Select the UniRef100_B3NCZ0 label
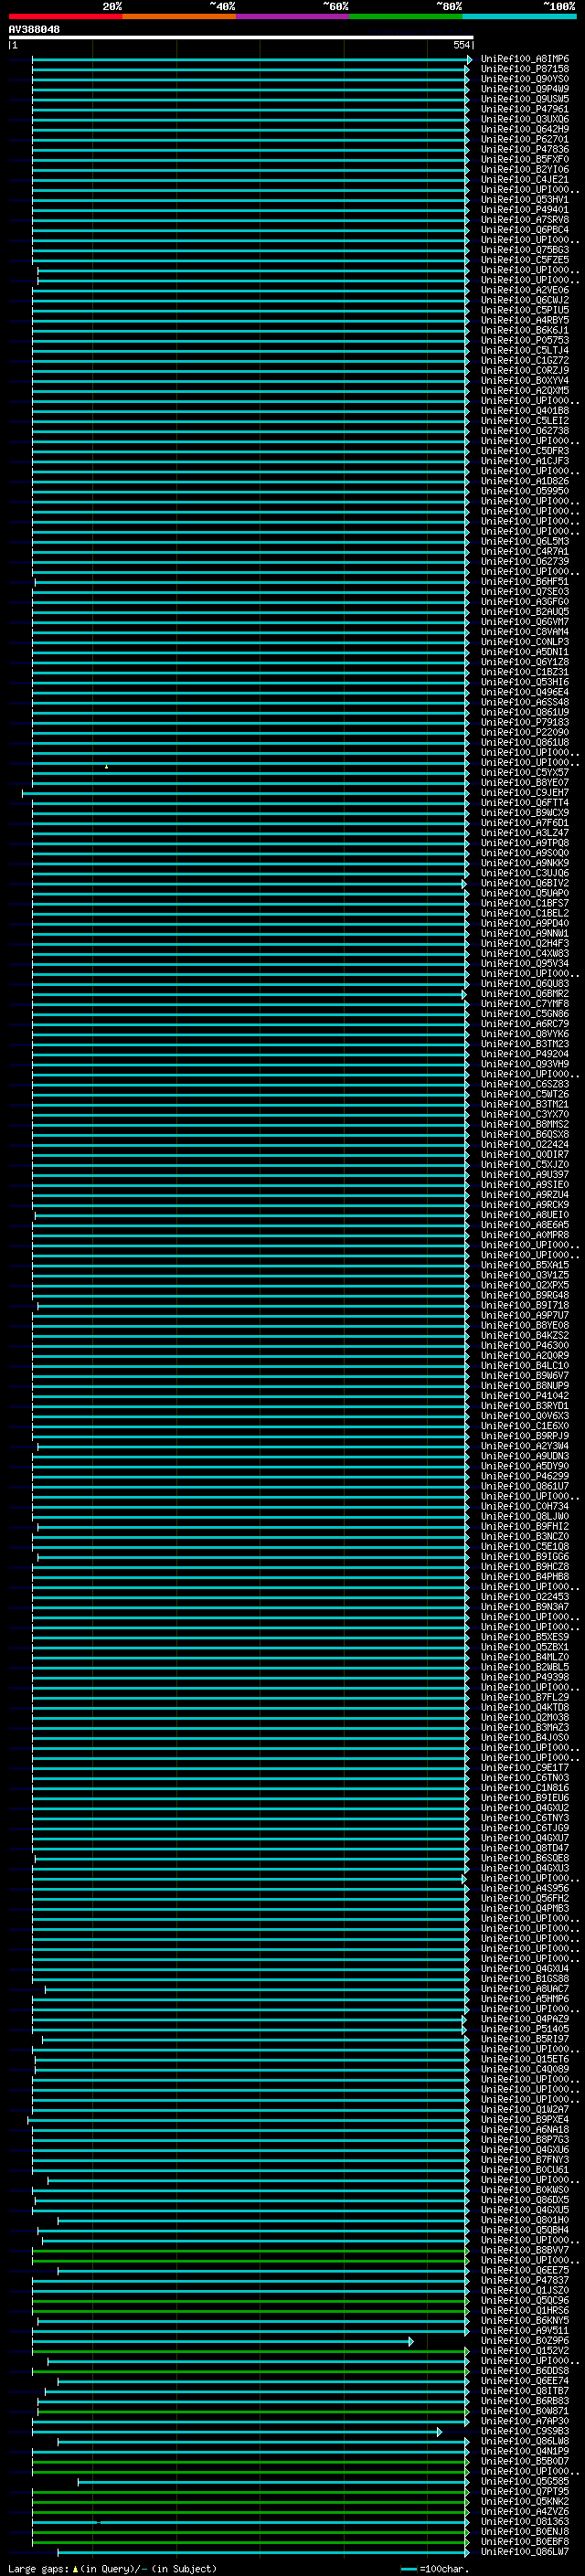Image resolution: width=585 pixels, height=2576 pixels. click(x=525, y=1536)
